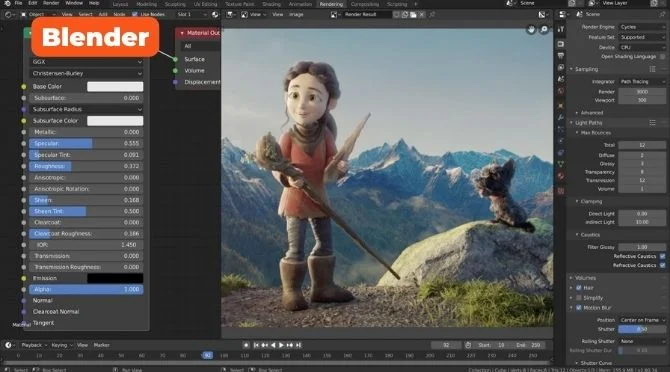Image resolution: width=670 pixels, height=372 pixels.
Task: Collapse the Sampling panel
Action: click(x=571, y=69)
